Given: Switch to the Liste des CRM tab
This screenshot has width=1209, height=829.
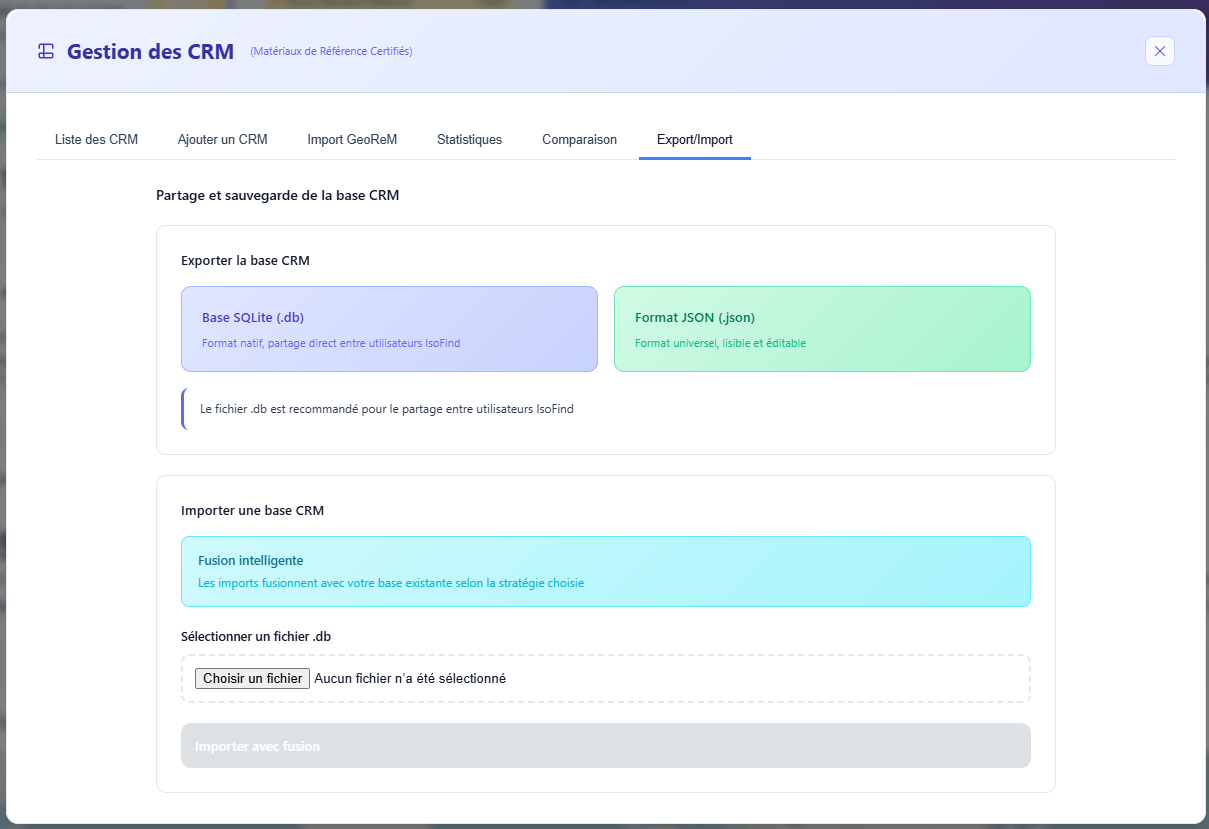Looking at the screenshot, I should coord(96,139).
